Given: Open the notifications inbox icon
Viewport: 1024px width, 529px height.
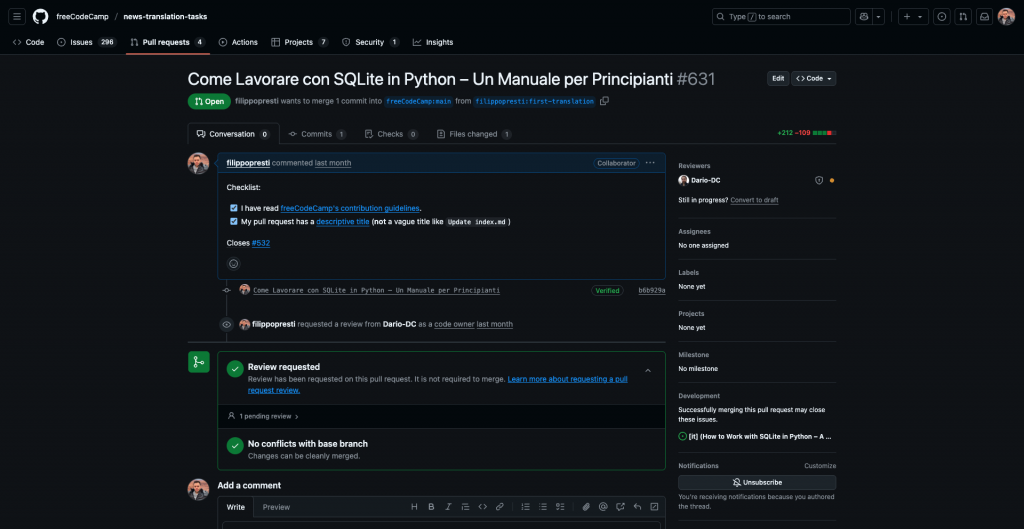Looking at the screenshot, I should pos(985,16).
